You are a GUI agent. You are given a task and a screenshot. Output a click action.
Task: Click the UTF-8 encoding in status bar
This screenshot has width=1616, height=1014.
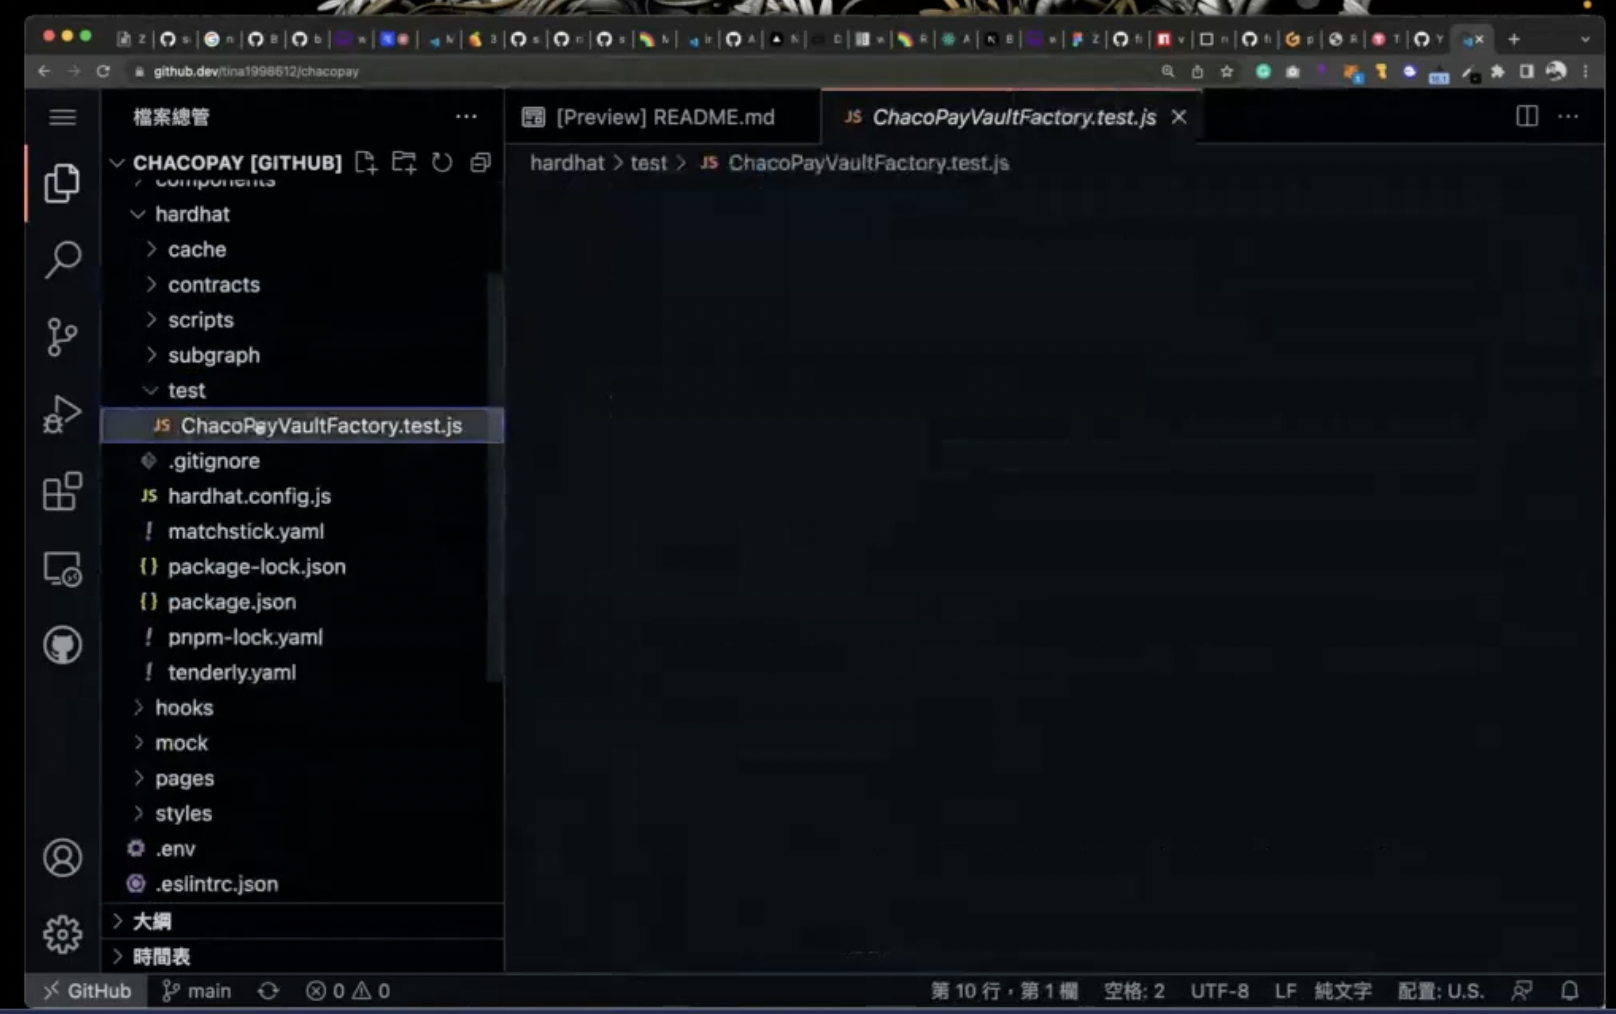(x=1219, y=991)
